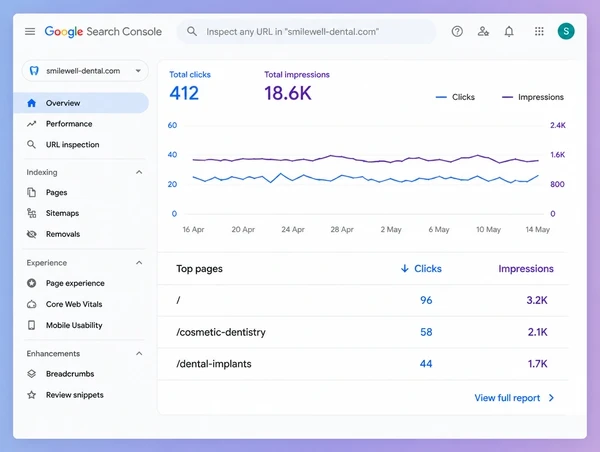
Task: Click the Pages document icon
Action: (x=31, y=192)
